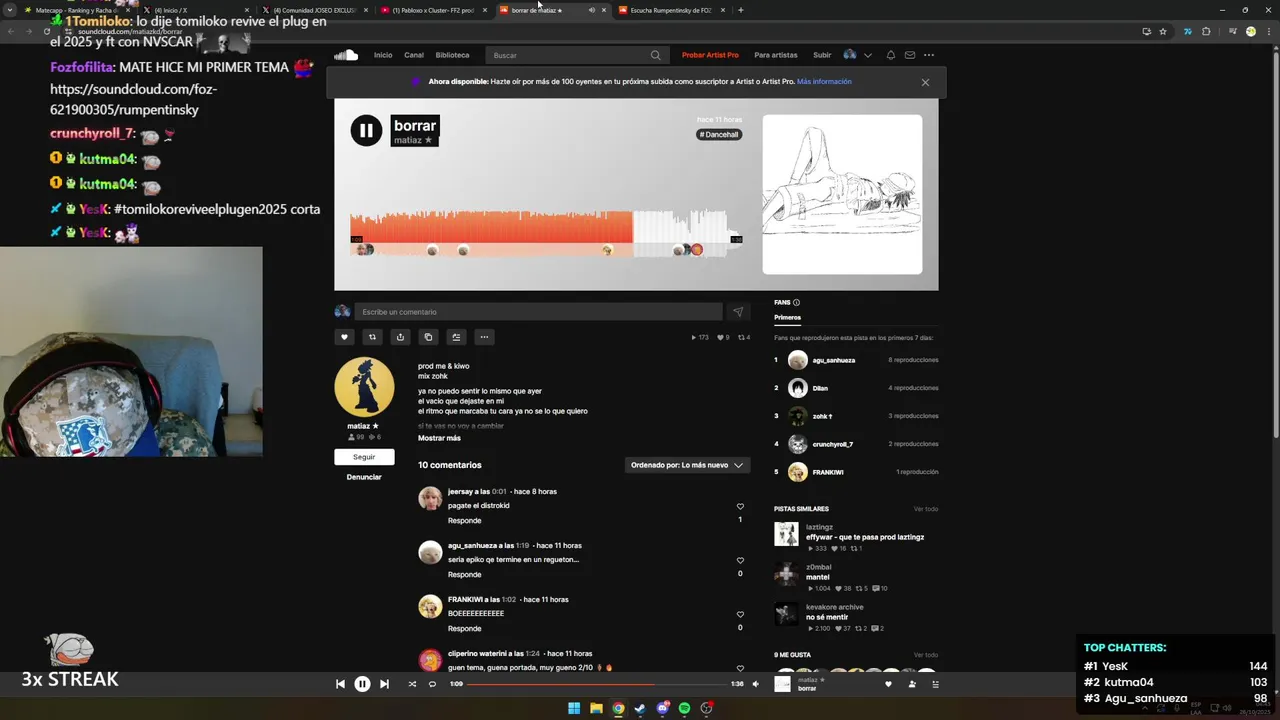The height and width of the screenshot is (720, 1280).
Task: Open fan agu_sanhueza's profile
Action: click(x=833, y=360)
